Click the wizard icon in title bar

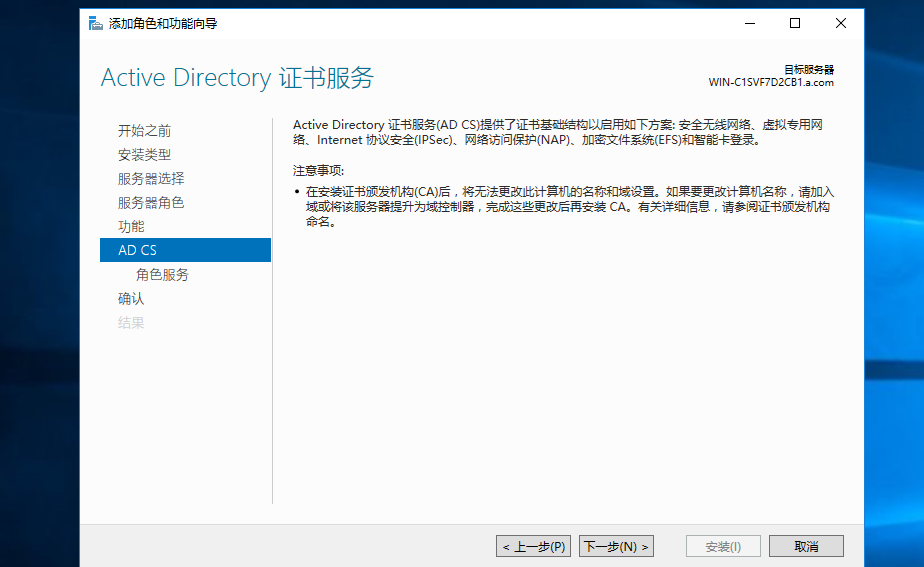95,24
